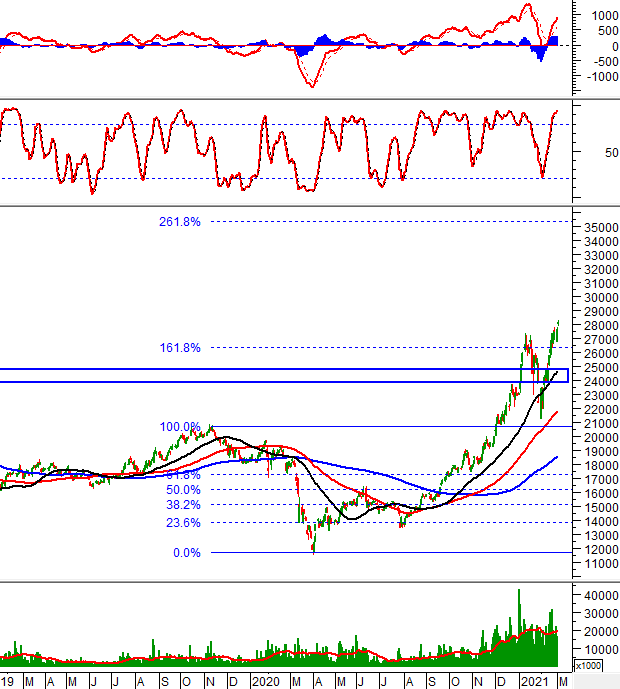
Task: Click the 261.8% Fibonacci level label
Action: [x=180, y=221]
